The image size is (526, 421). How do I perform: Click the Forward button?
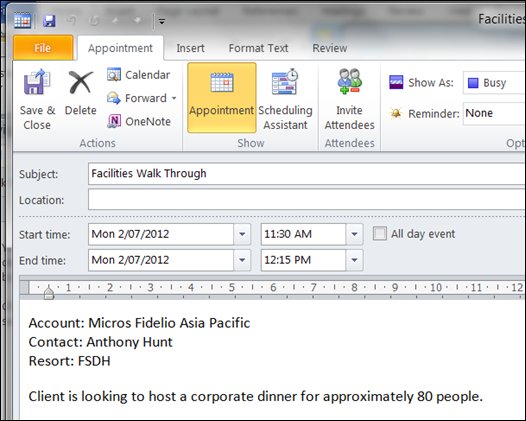click(x=137, y=98)
